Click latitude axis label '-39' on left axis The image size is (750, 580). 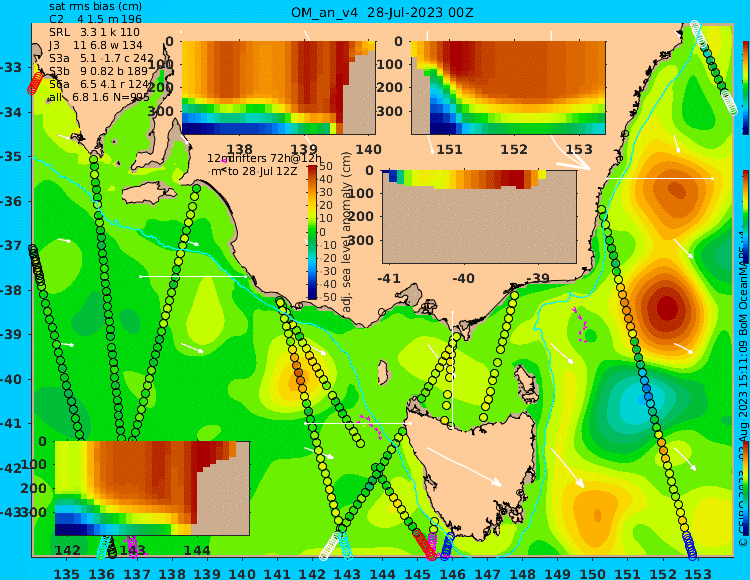point(11,335)
